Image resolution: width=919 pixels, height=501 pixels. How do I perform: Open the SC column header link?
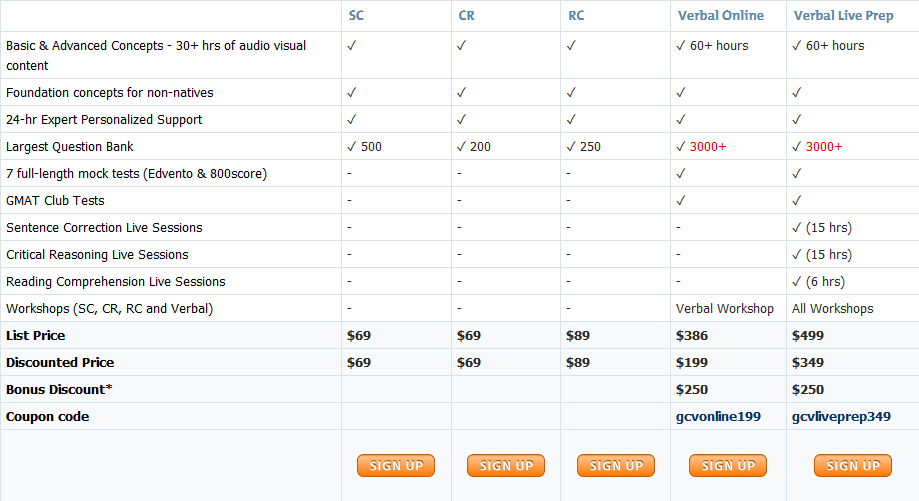356,15
